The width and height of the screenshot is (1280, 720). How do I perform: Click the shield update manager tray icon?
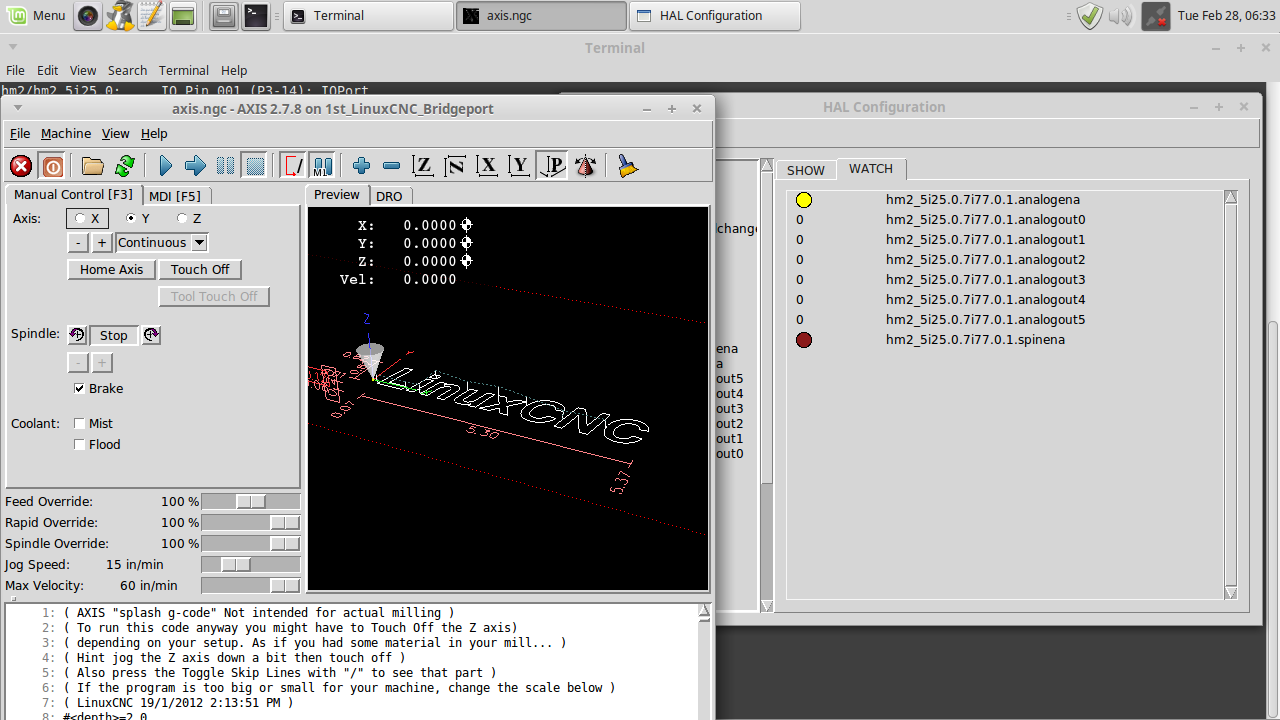pos(1090,15)
